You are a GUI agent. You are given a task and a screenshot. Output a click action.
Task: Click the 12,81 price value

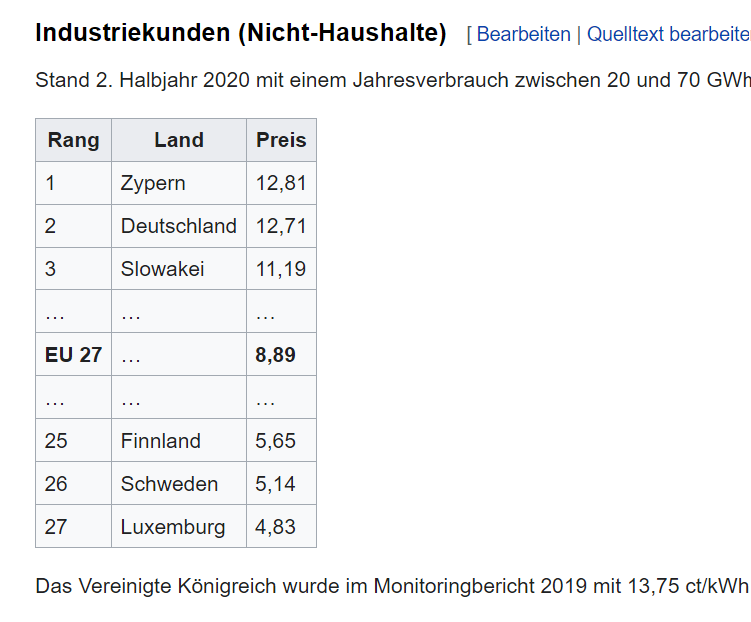(281, 183)
